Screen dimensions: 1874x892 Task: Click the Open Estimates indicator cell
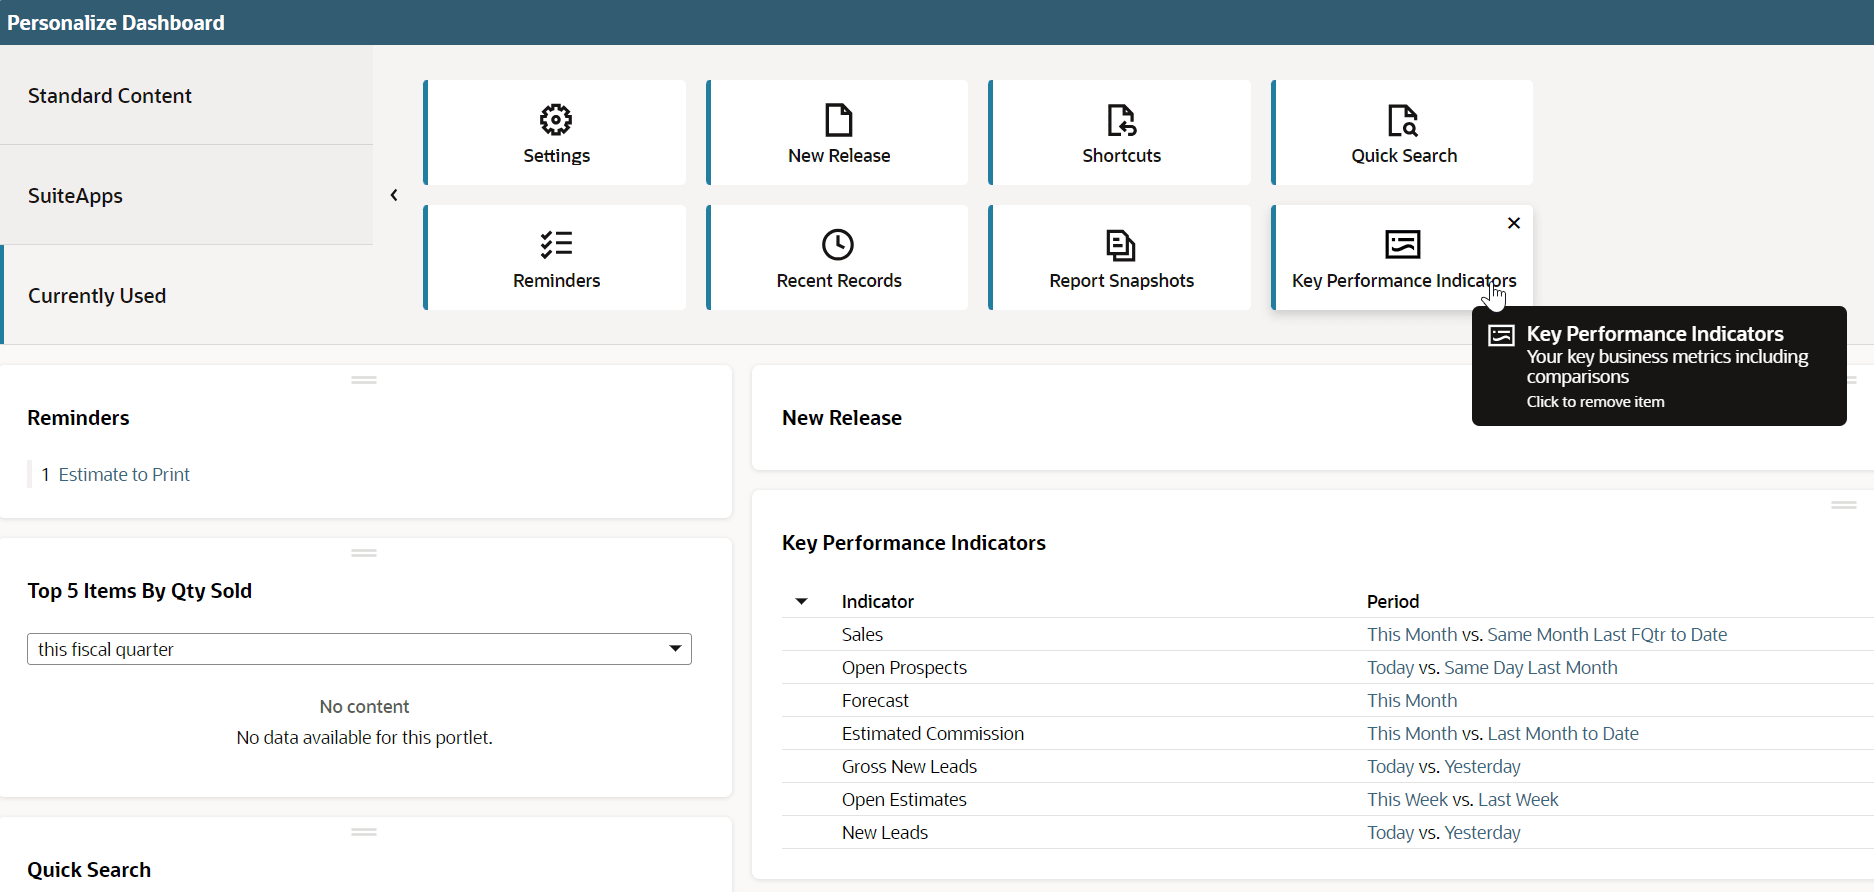(904, 800)
